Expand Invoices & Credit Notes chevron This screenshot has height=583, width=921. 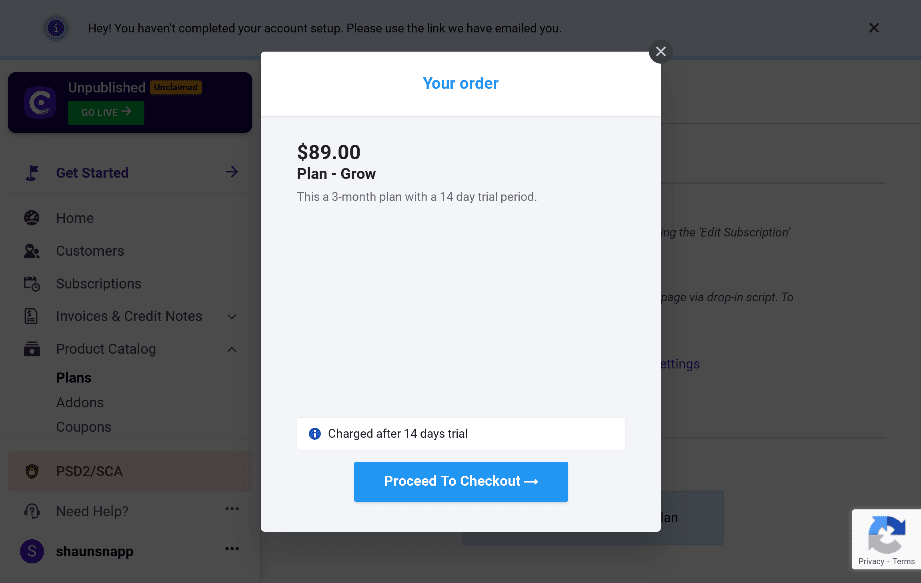232,316
